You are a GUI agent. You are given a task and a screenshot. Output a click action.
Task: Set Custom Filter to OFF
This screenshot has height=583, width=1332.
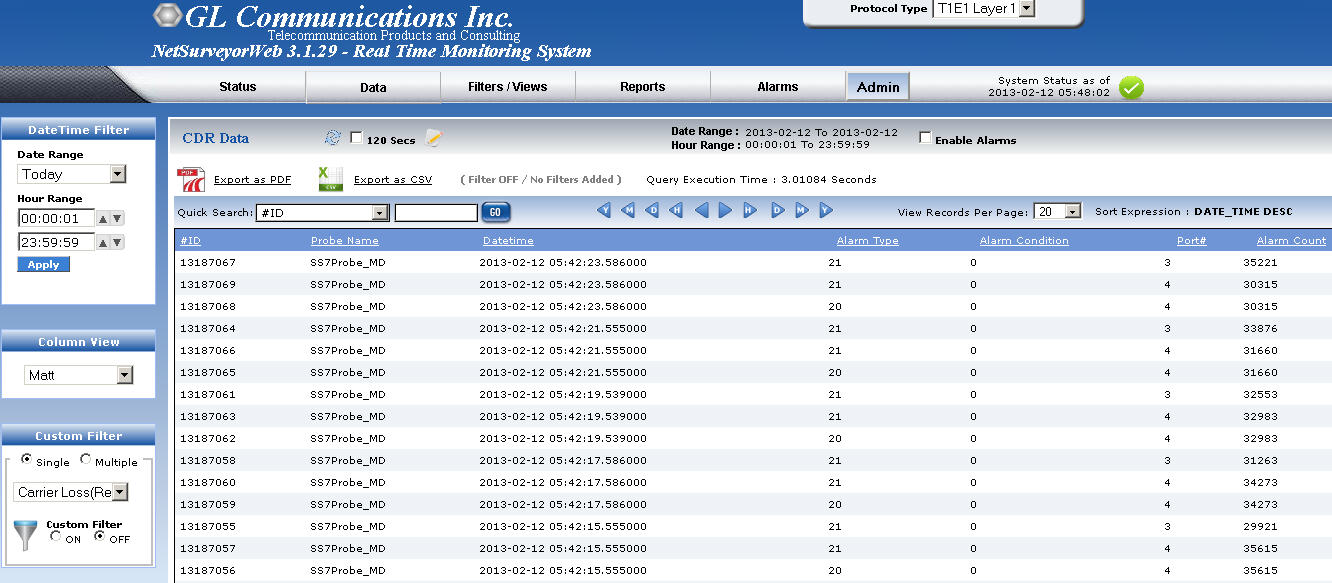pos(99,537)
